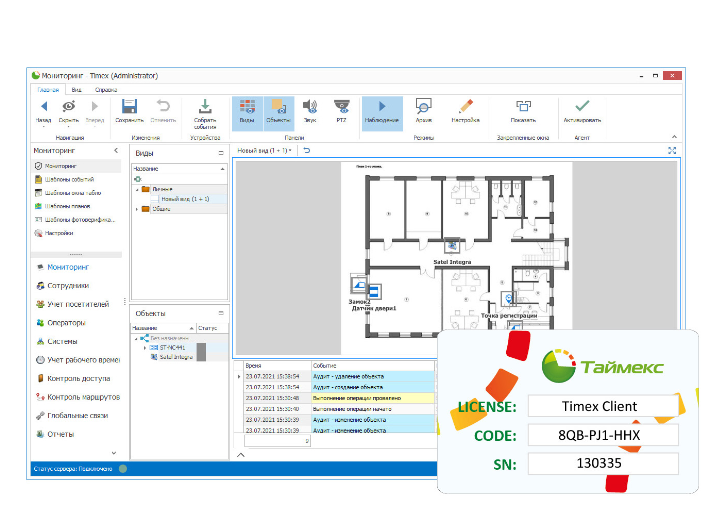Viewport: 714px width, 528px height.
Task: Toggle the Objects (Объекты) panel button
Action: (x=278, y=108)
